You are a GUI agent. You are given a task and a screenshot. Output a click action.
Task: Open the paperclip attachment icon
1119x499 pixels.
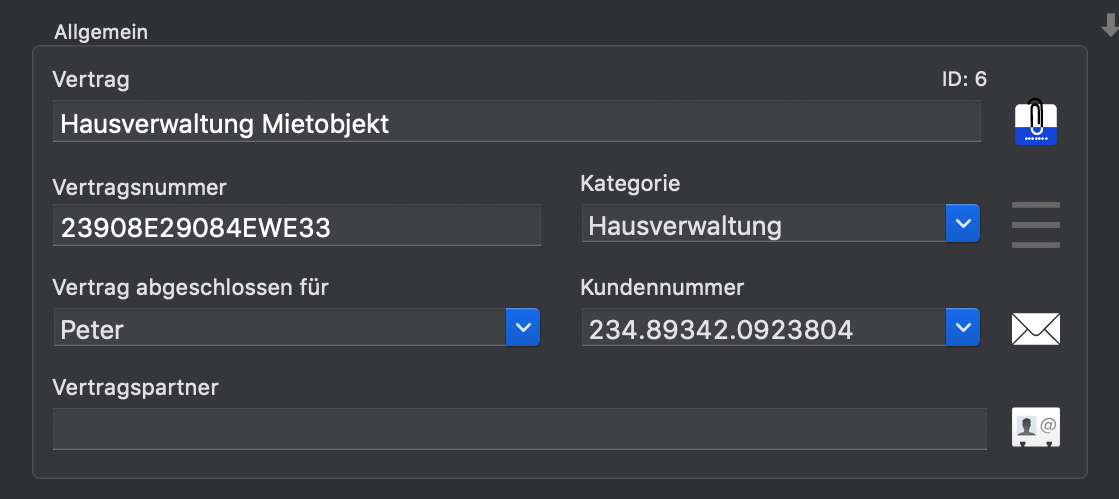point(1036,122)
